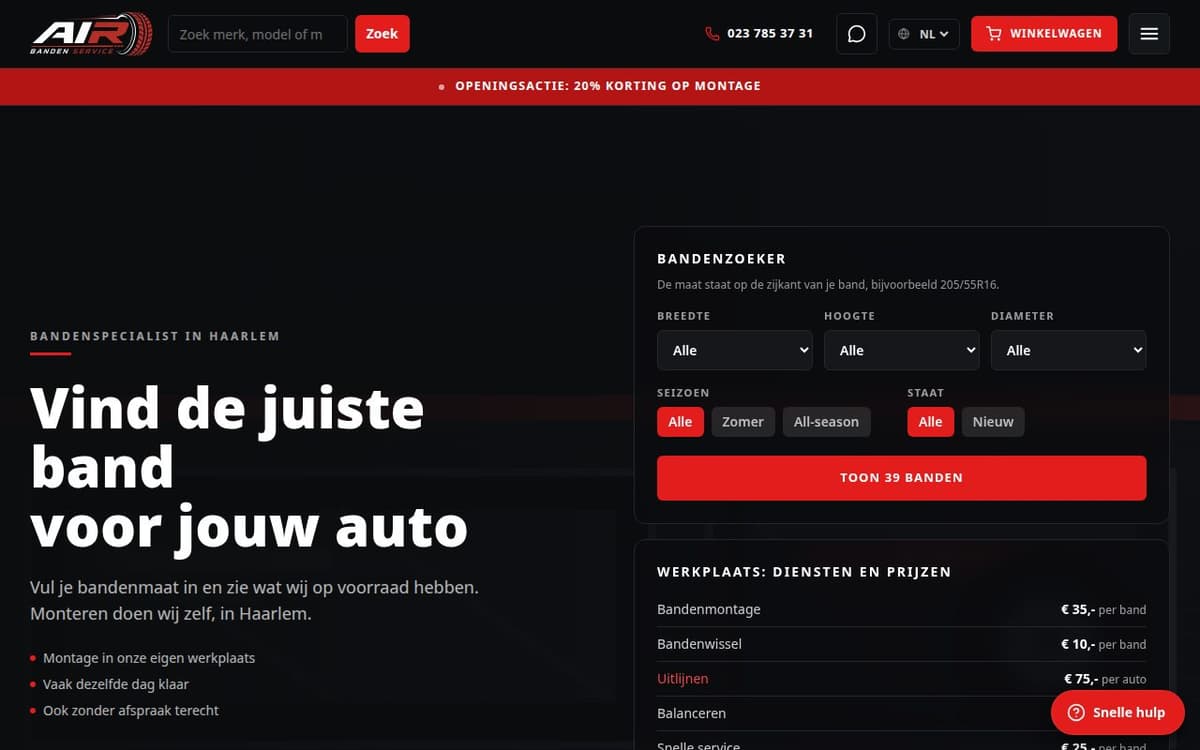This screenshot has height=750, width=1200.
Task: Click the Bandenwissel service row
Action: pyautogui.click(x=902, y=644)
